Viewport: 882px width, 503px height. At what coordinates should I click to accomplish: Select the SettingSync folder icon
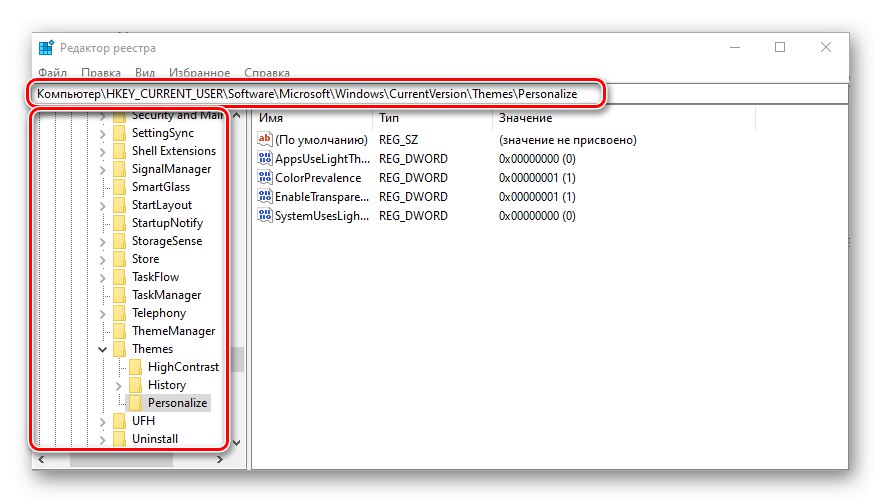click(x=119, y=133)
